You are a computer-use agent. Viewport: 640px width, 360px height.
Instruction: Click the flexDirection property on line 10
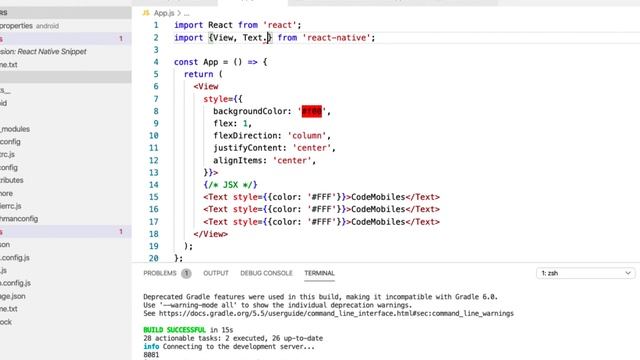(245, 136)
